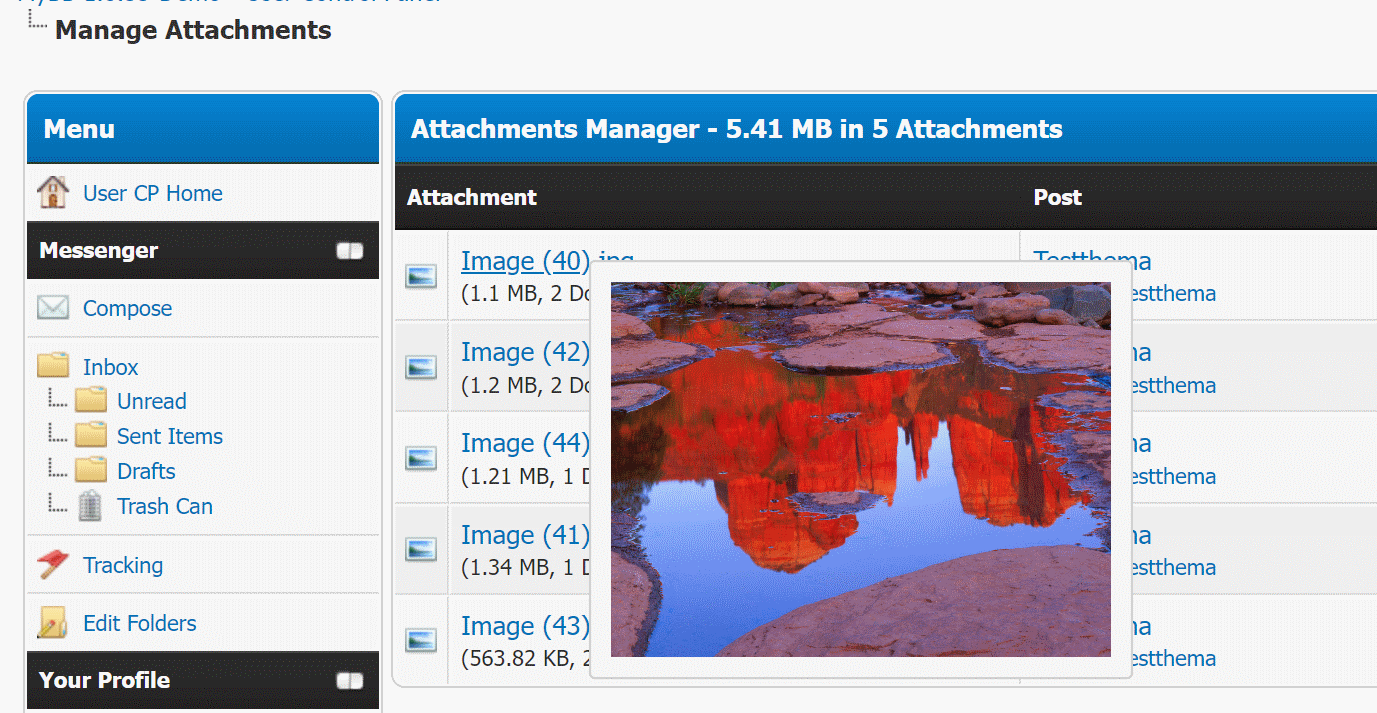Click the Inbox folder icon
Image resolution: width=1377 pixels, height=713 pixels.
tap(53, 366)
